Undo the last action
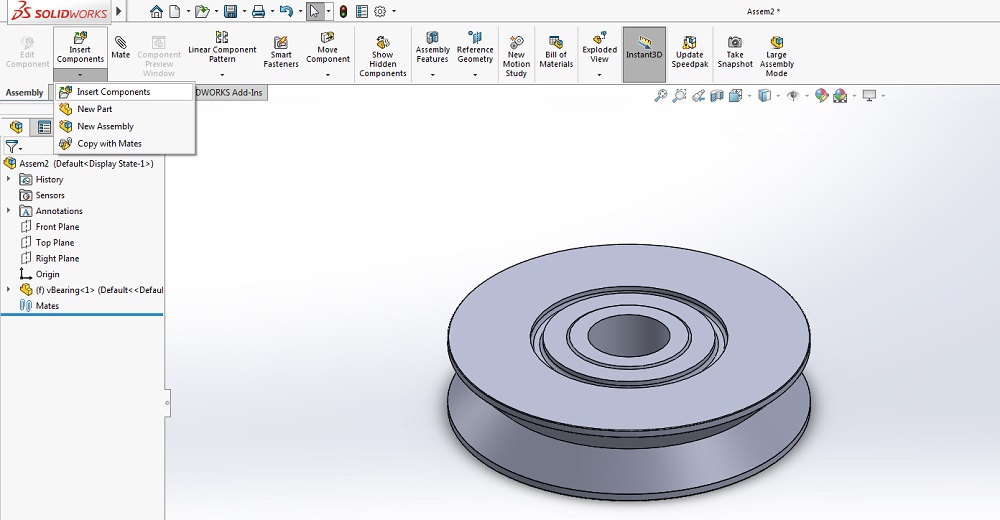Viewport: 1000px width, 520px height. click(x=286, y=11)
